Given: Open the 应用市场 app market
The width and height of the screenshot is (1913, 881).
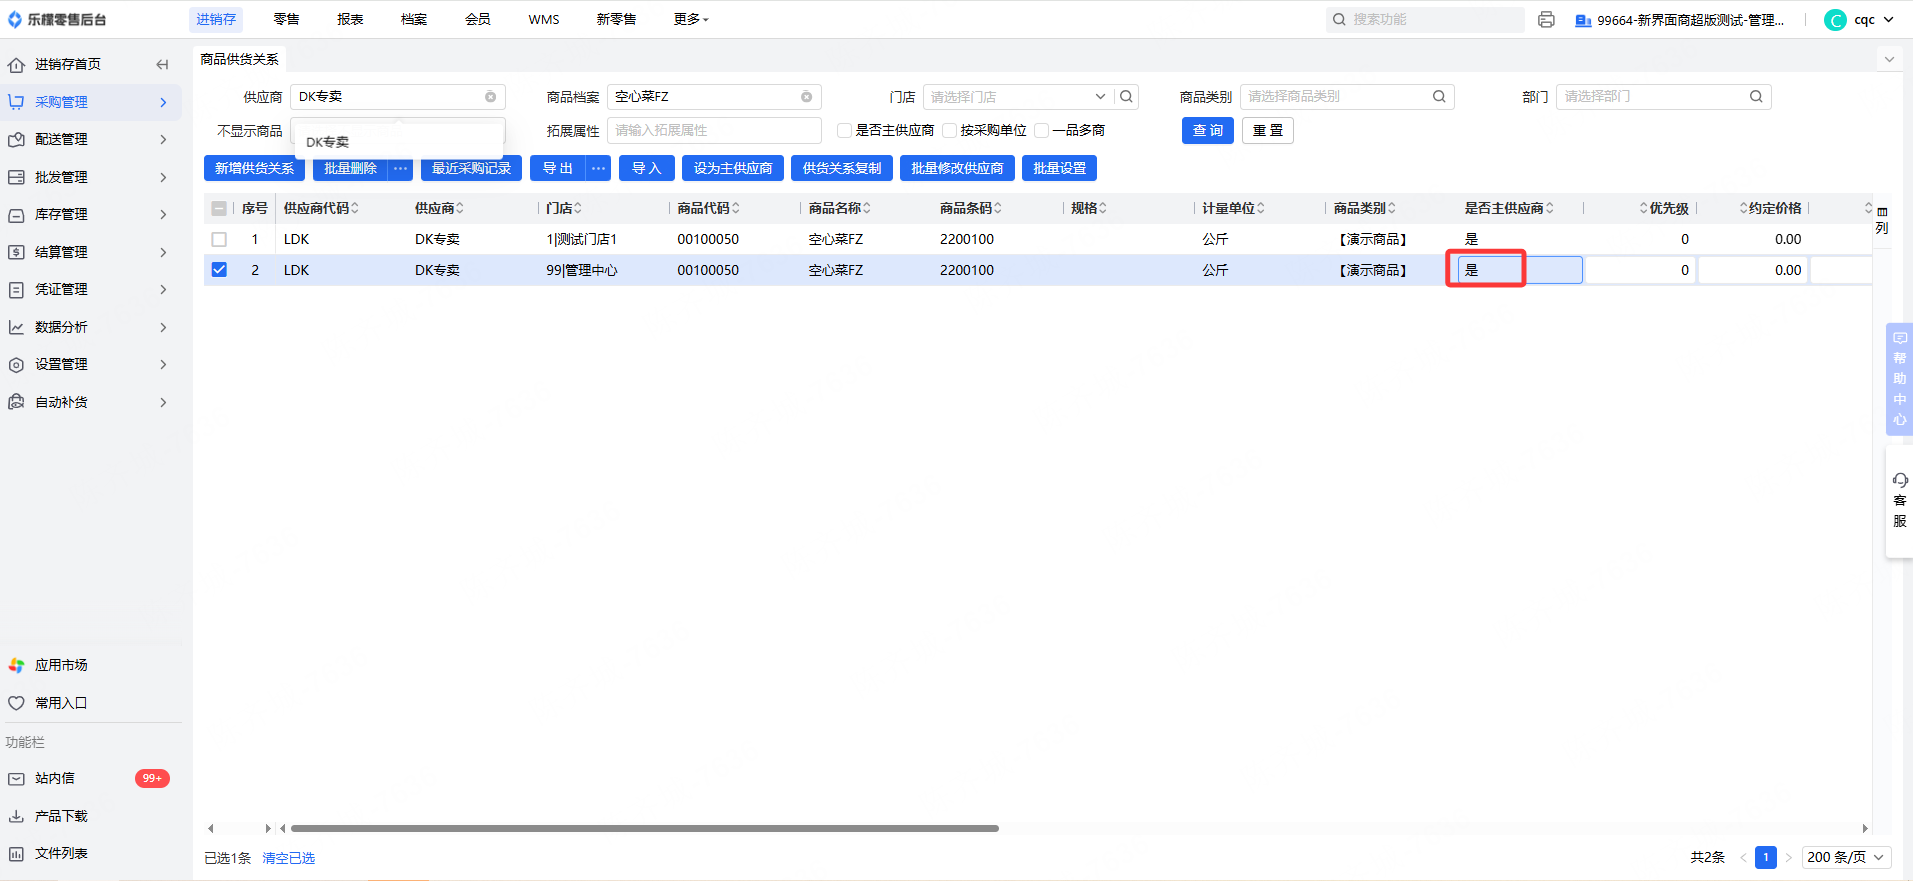Looking at the screenshot, I should point(61,665).
